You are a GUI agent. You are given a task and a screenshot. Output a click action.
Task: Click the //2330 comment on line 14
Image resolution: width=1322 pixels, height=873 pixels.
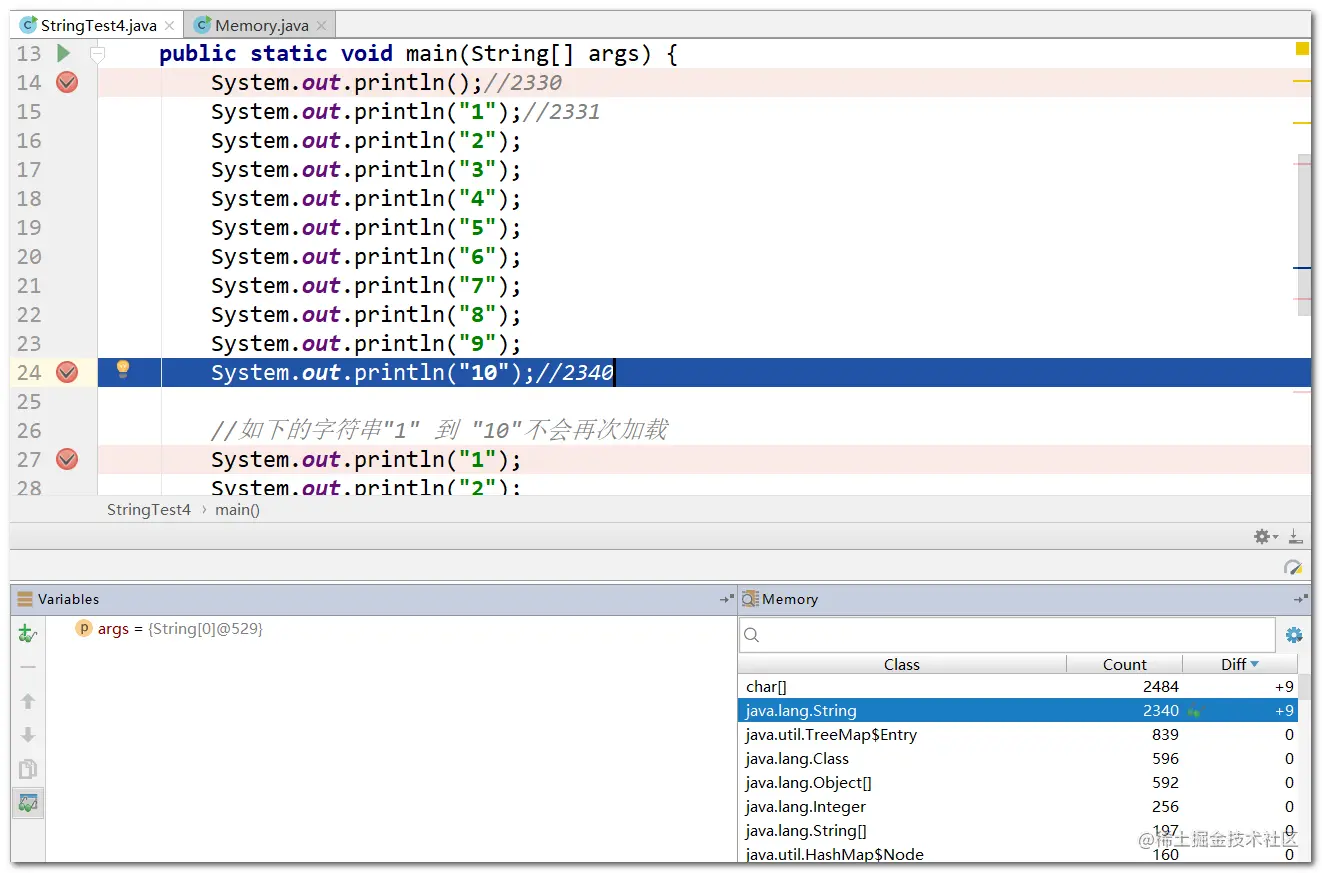pyautogui.click(x=523, y=83)
